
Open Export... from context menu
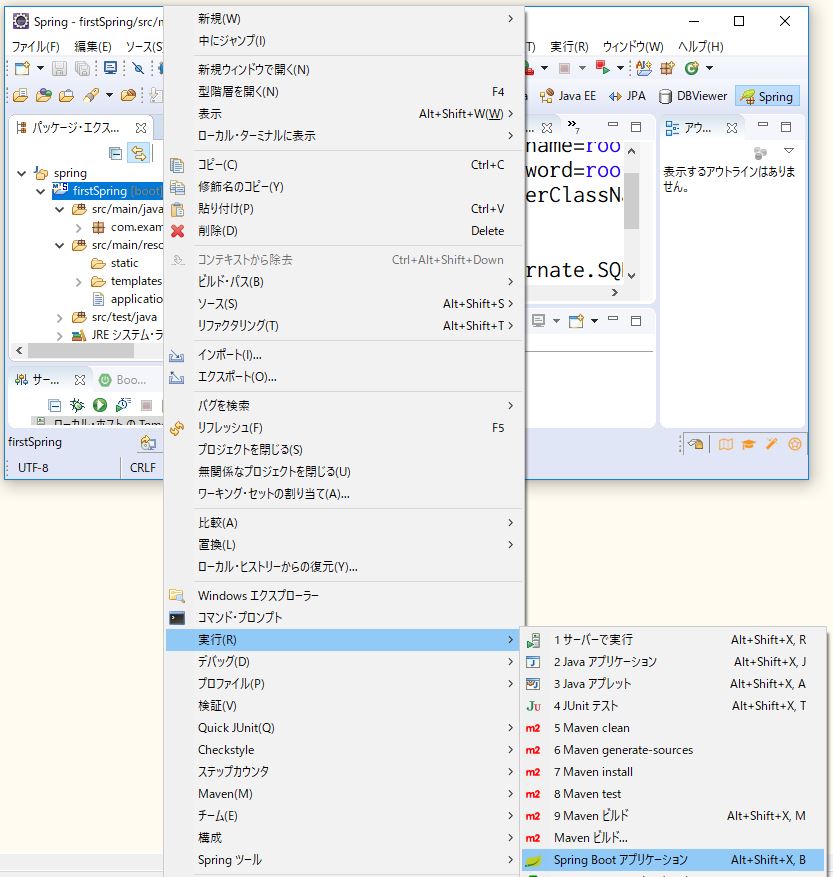click(344, 377)
